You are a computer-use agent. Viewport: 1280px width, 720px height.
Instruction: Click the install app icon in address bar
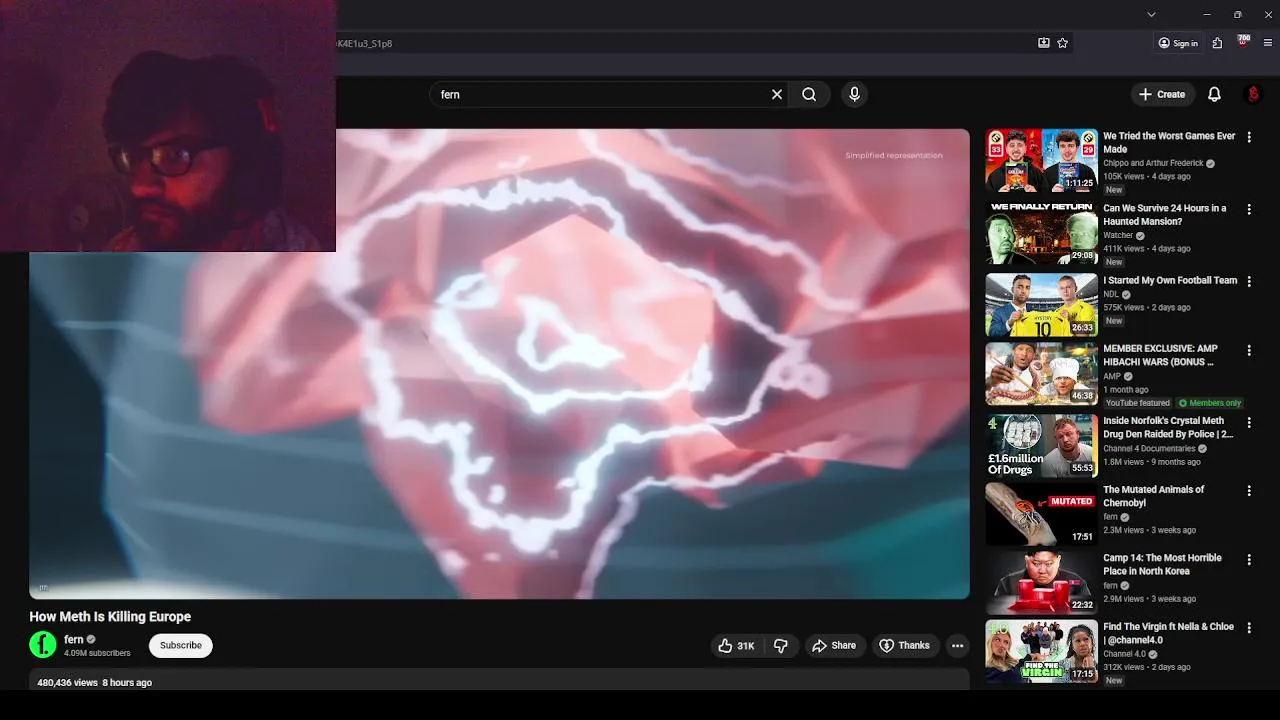pyautogui.click(x=1043, y=43)
